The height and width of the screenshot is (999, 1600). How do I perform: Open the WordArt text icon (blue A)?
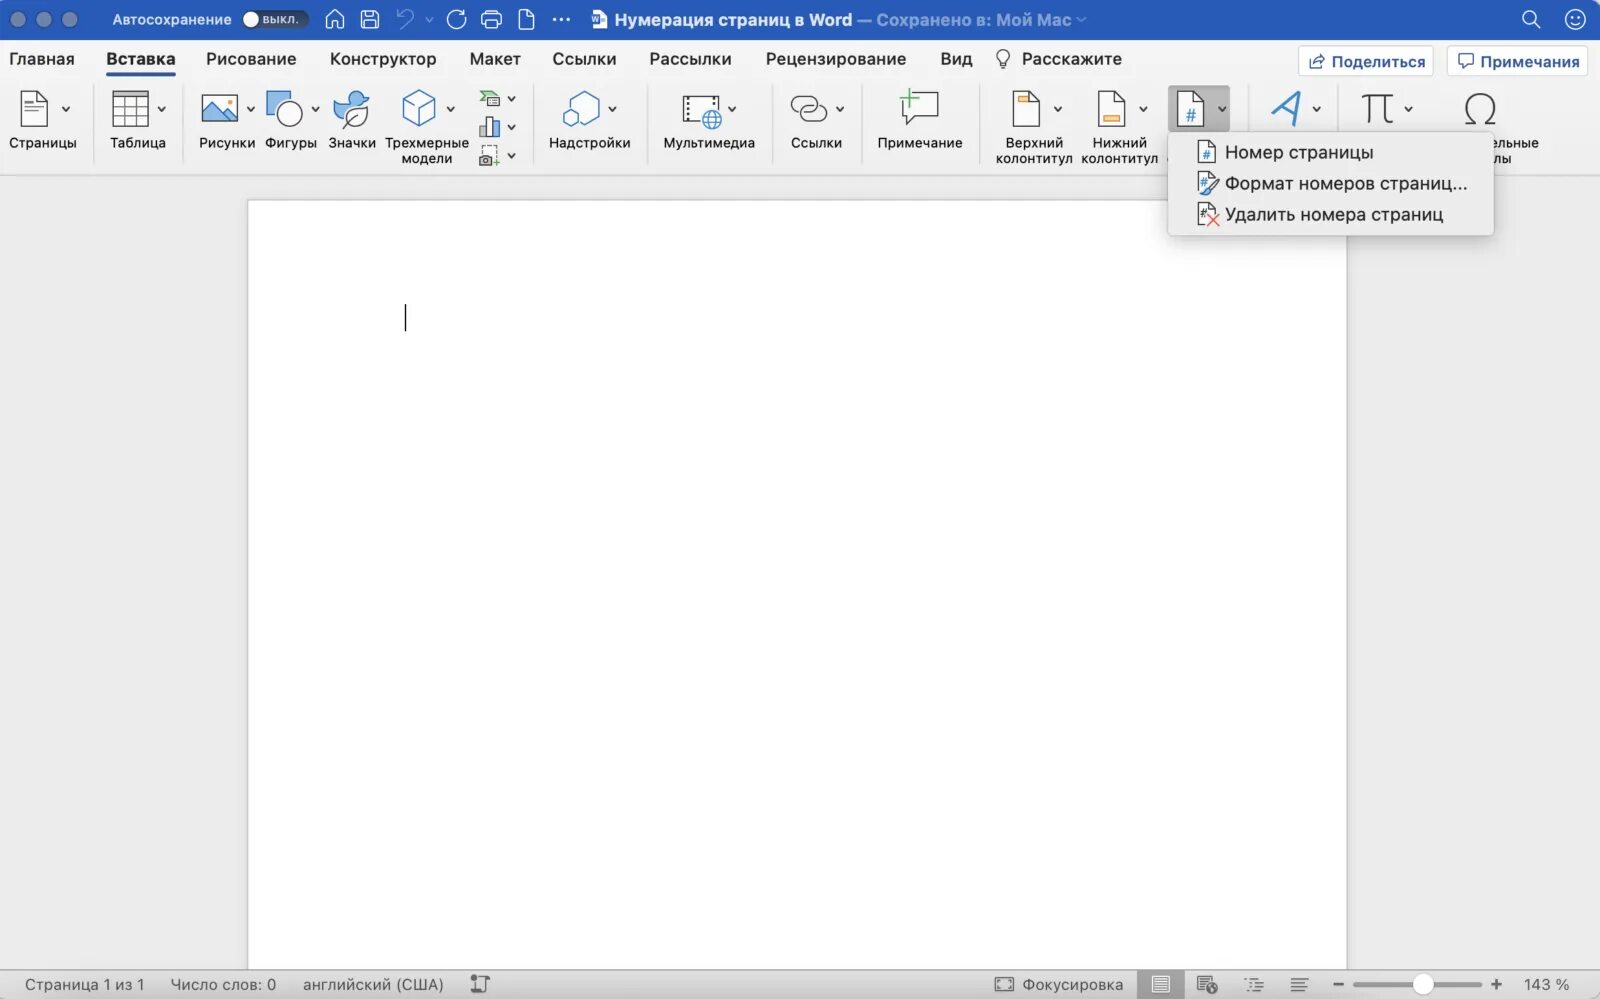click(1286, 108)
